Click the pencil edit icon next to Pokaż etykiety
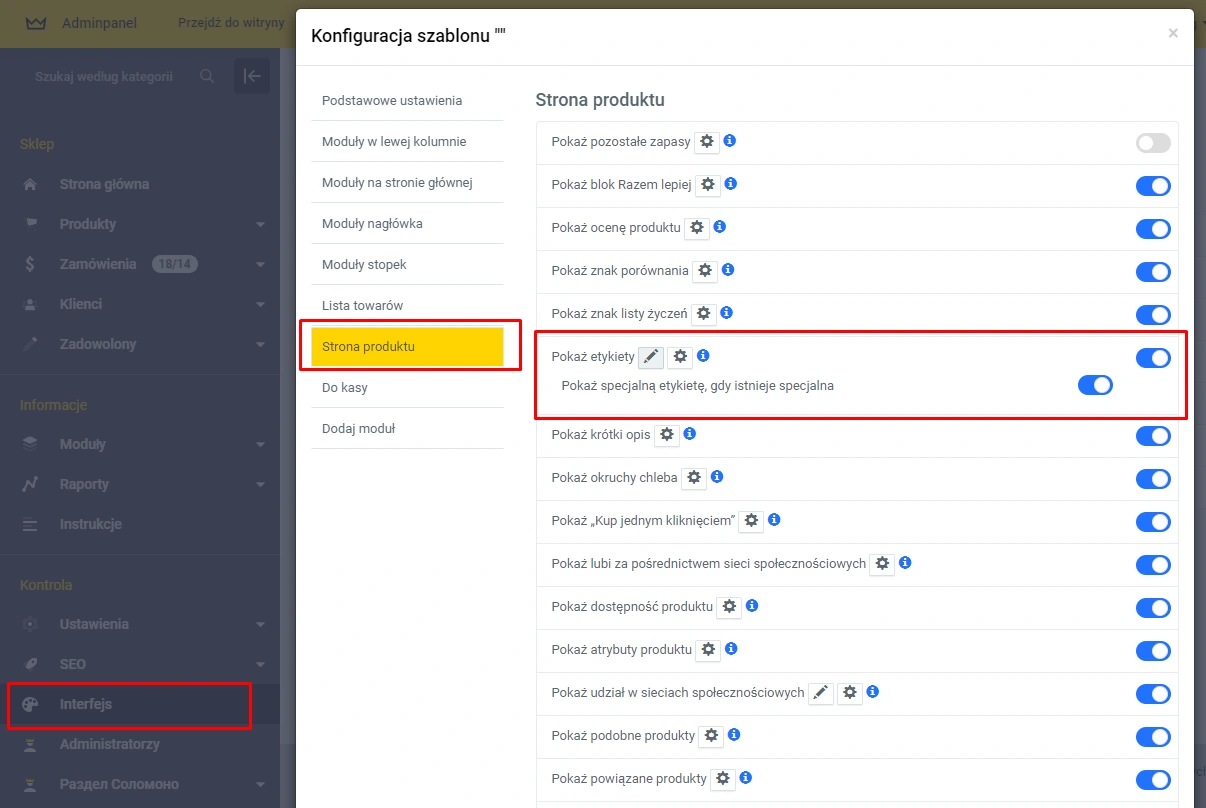 coord(651,357)
